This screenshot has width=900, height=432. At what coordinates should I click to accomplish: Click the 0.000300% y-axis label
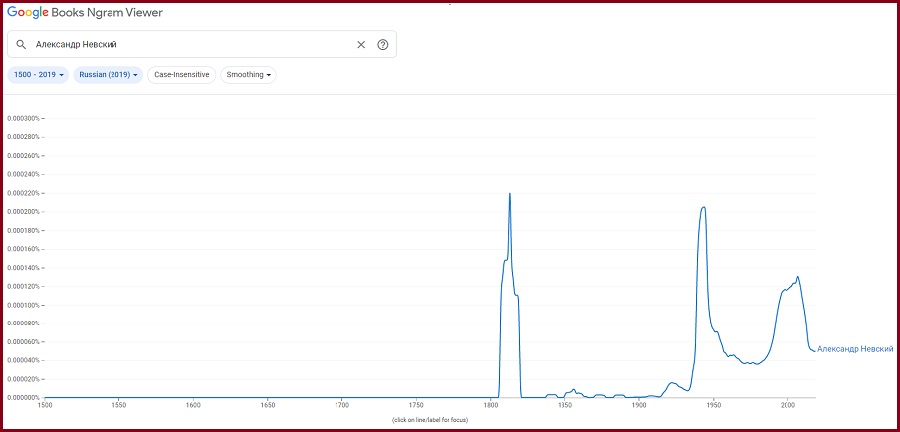tap(23, 118)
